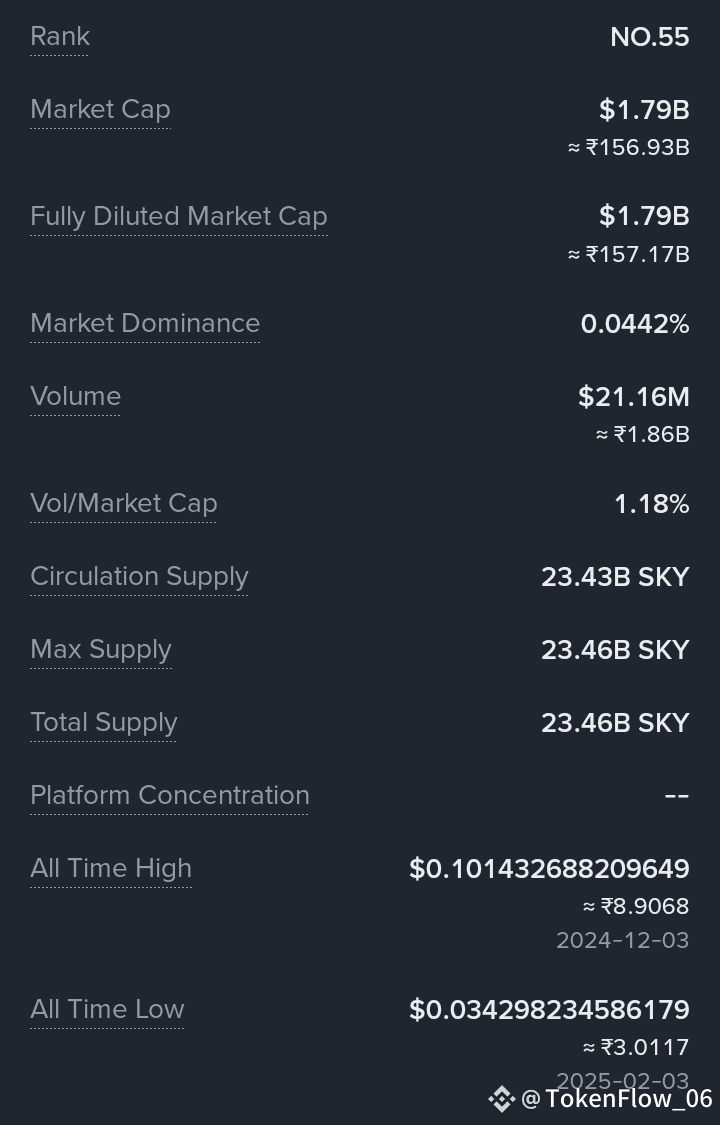The width and height of the screenshot is (720, 1125).
Task: Click the NO.55 rank value
Action: pyautogui.click(x=650, y=37)
